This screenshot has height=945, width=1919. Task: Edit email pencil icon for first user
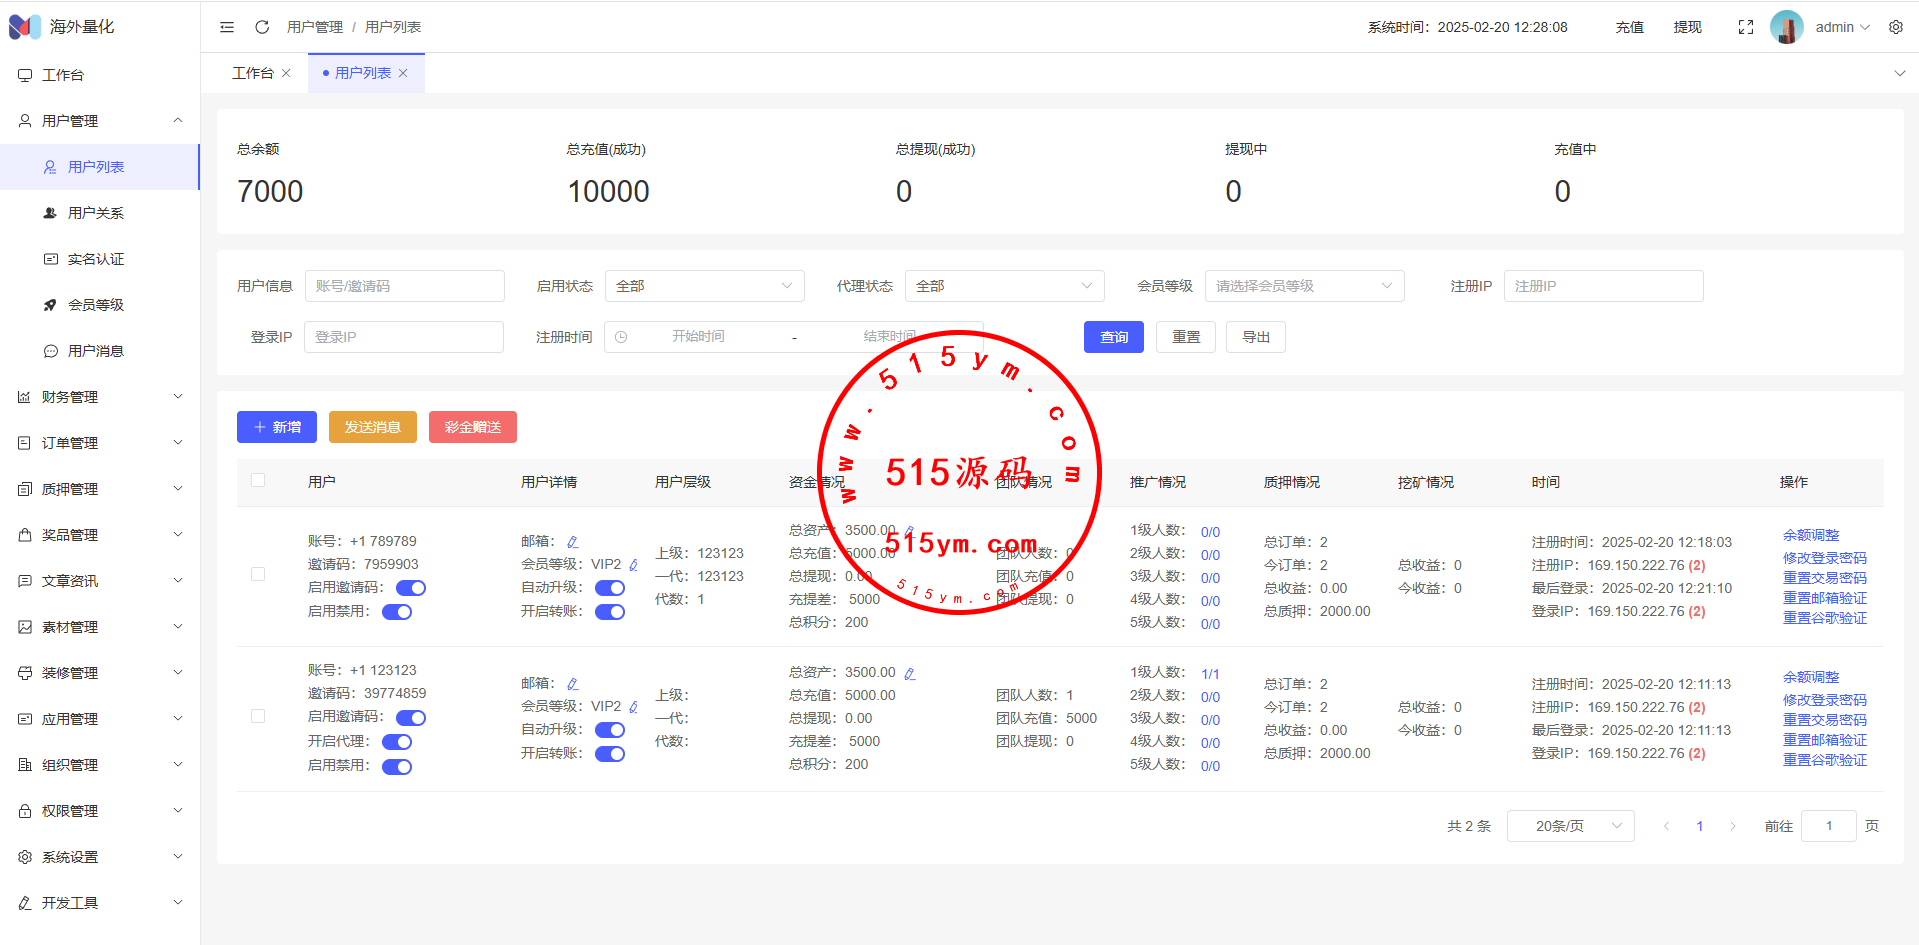point(573,542)
